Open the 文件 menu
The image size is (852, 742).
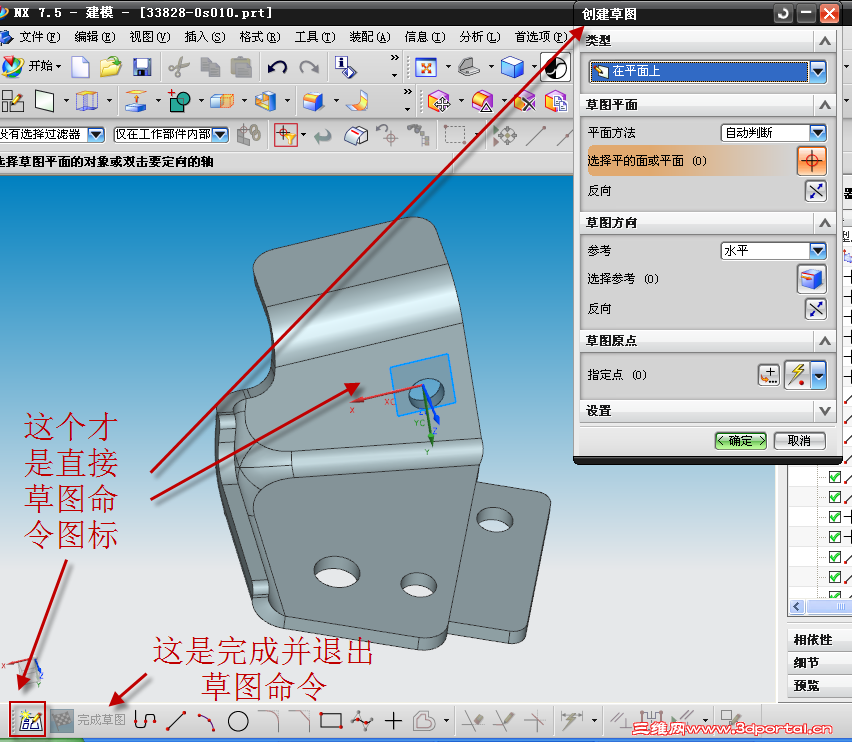click(x=40, y=37)
